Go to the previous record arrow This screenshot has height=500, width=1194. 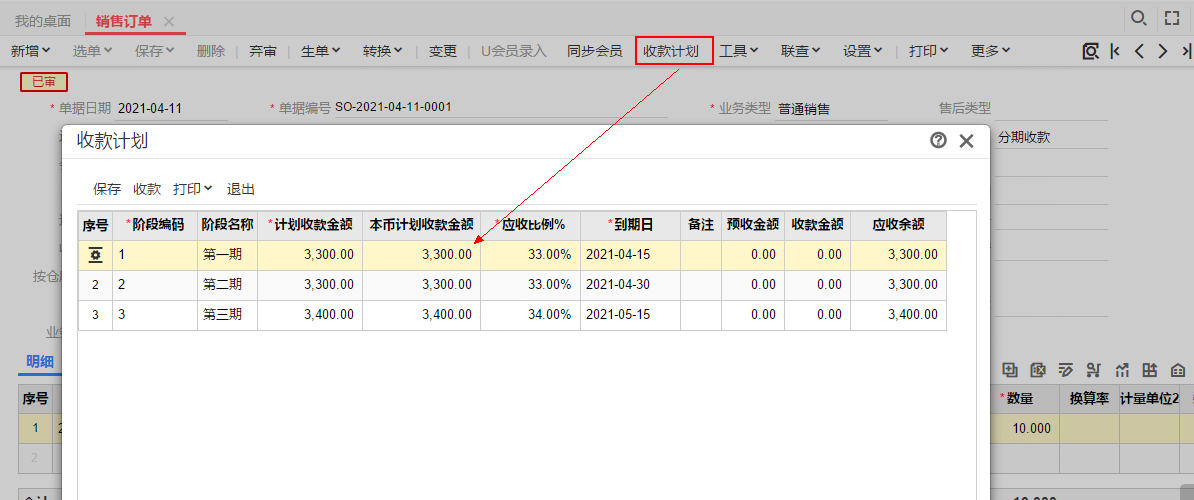coord(1139,51)
